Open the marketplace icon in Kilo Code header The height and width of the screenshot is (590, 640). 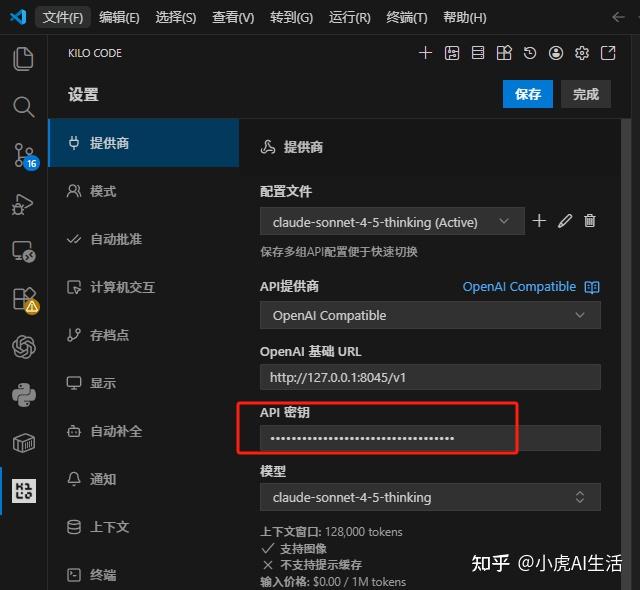click(504, 53)
